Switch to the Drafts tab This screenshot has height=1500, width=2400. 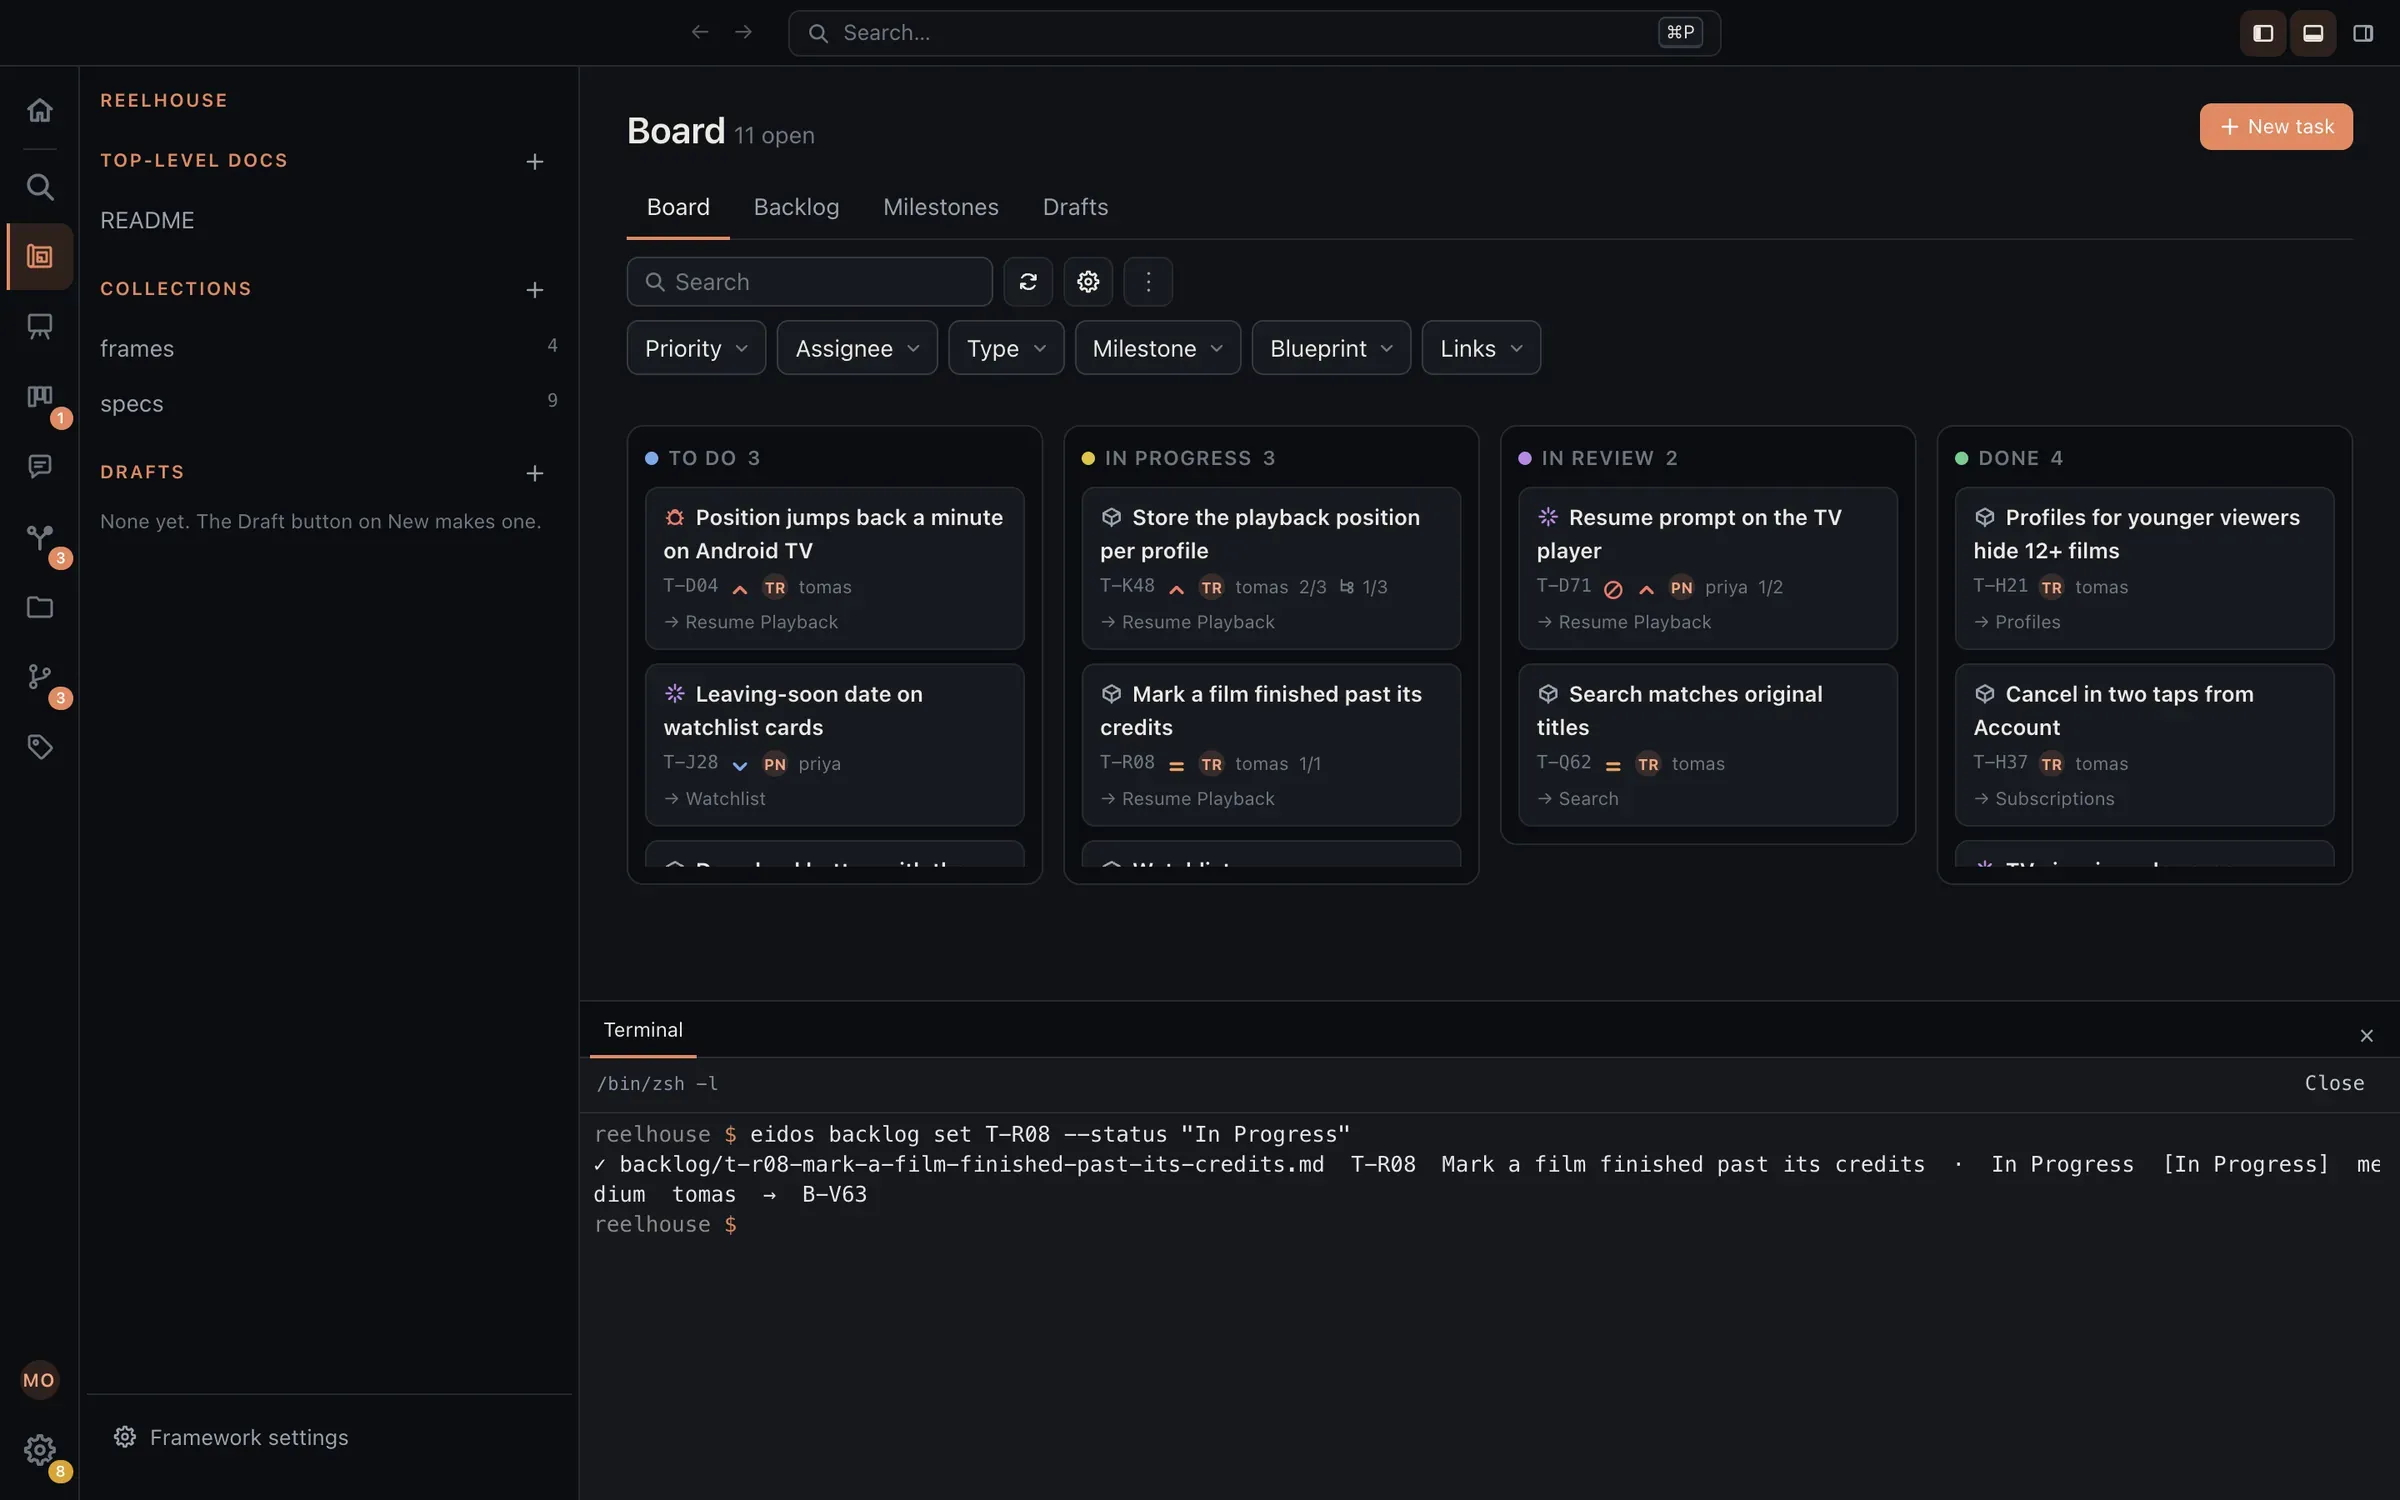click(1075, 207)
